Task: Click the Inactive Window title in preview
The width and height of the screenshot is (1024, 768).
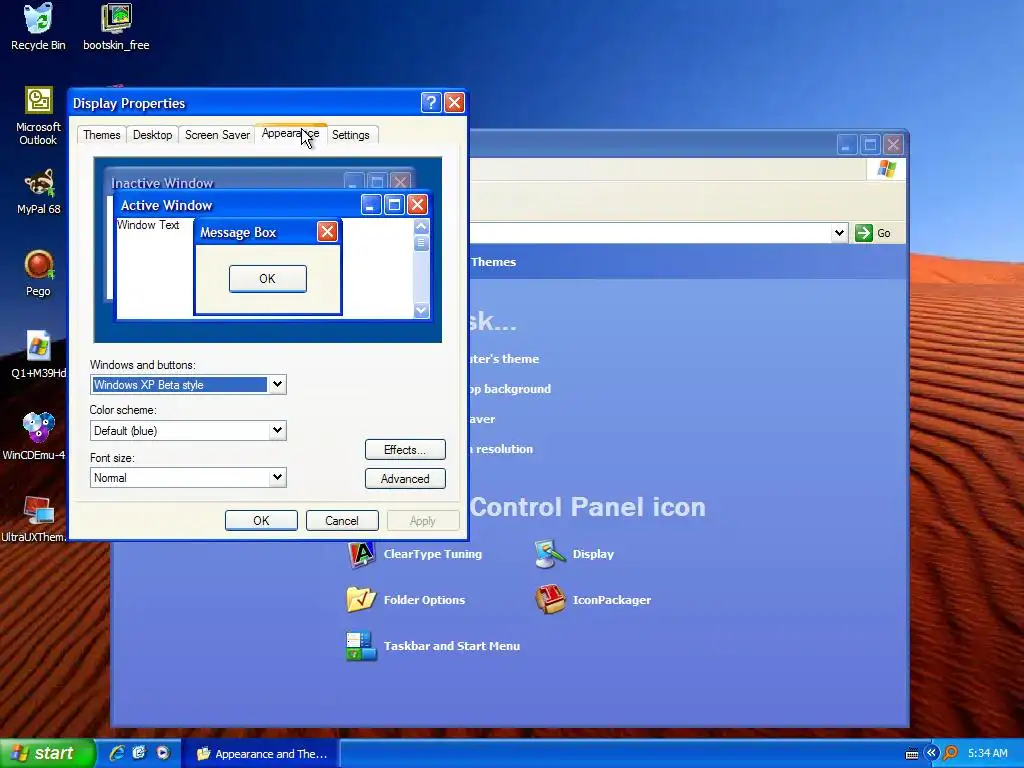Action: tap(162, 183)
